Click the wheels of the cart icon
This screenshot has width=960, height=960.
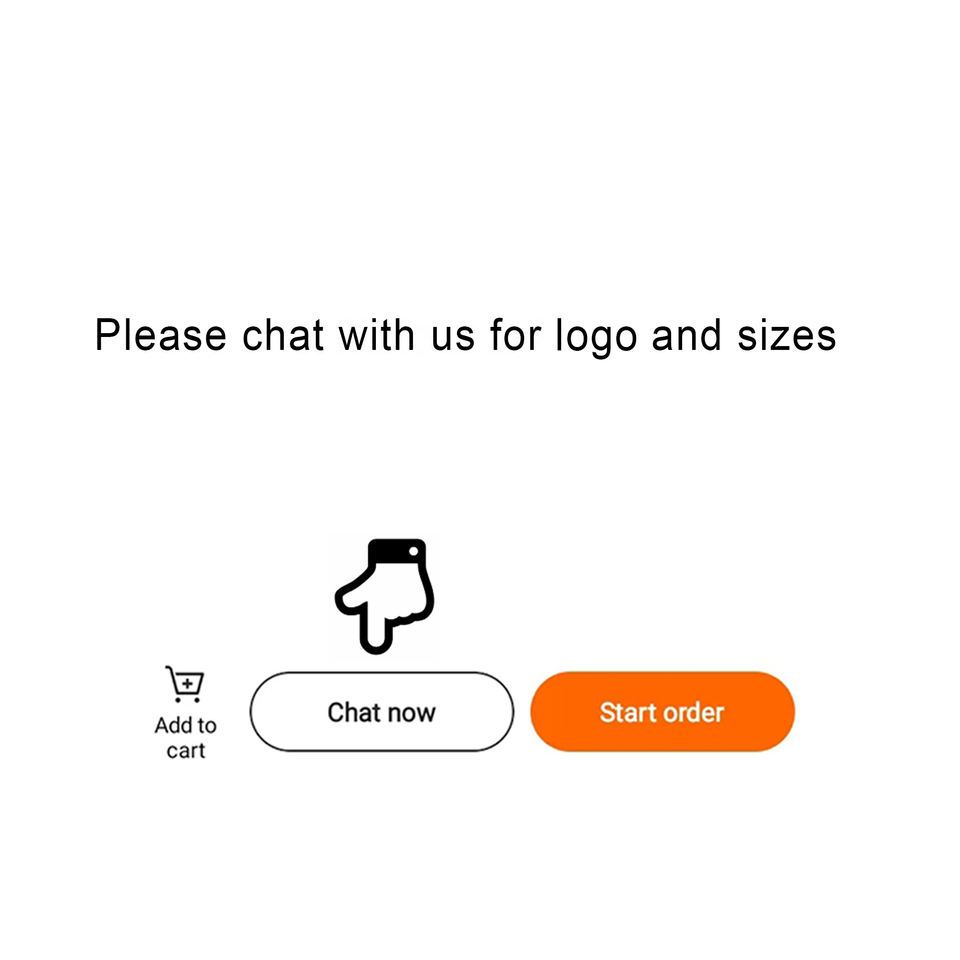[187, 699]
